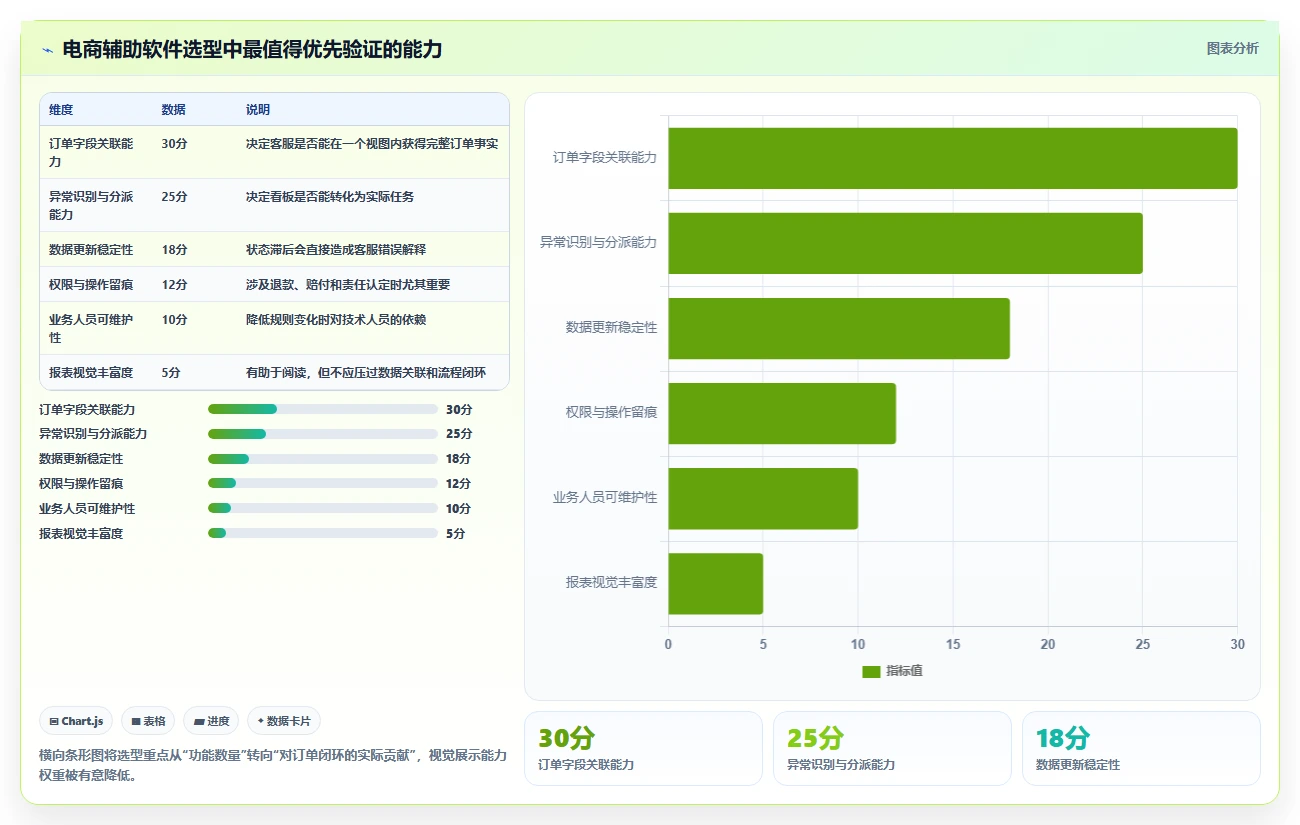Click the 报表视觉丰富度 chart bar

715,583
